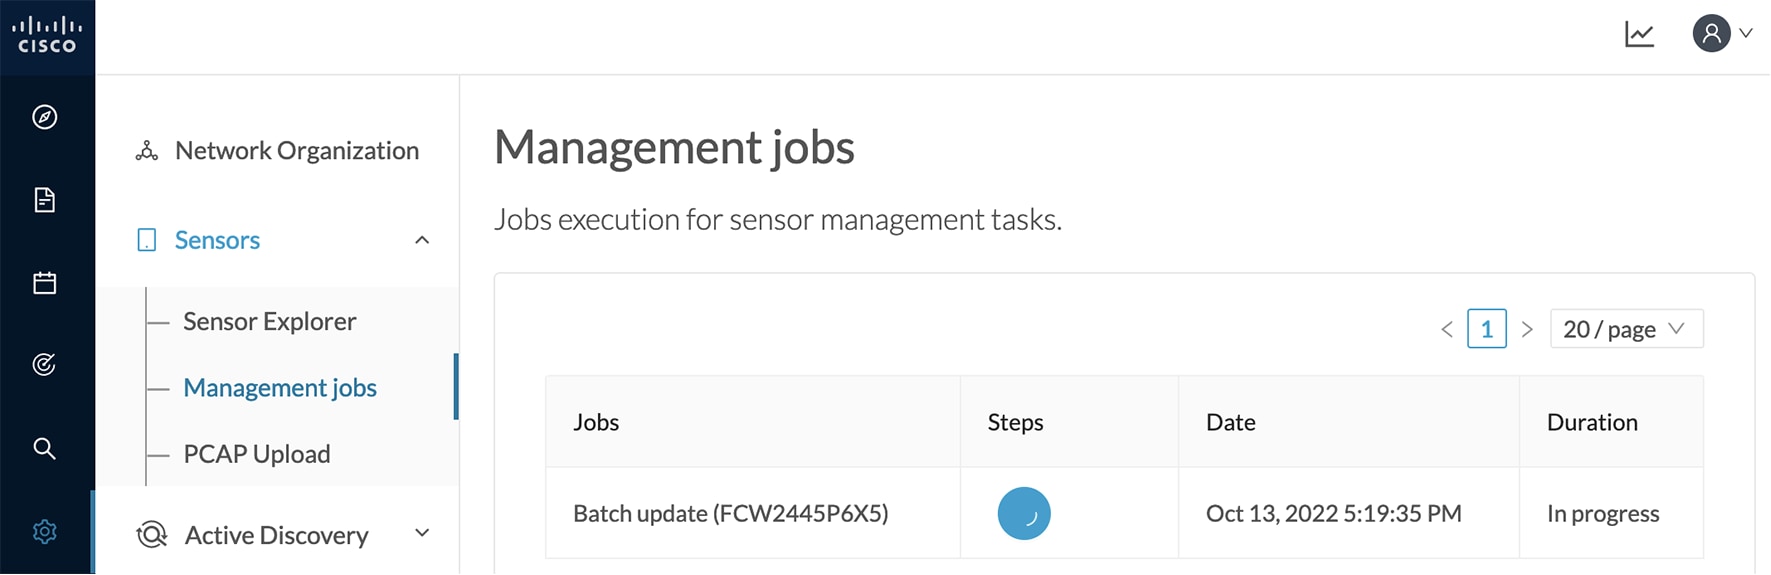Click the Cisco logo in the corner
Screen dimensions: 1771x575
point(47,35)
